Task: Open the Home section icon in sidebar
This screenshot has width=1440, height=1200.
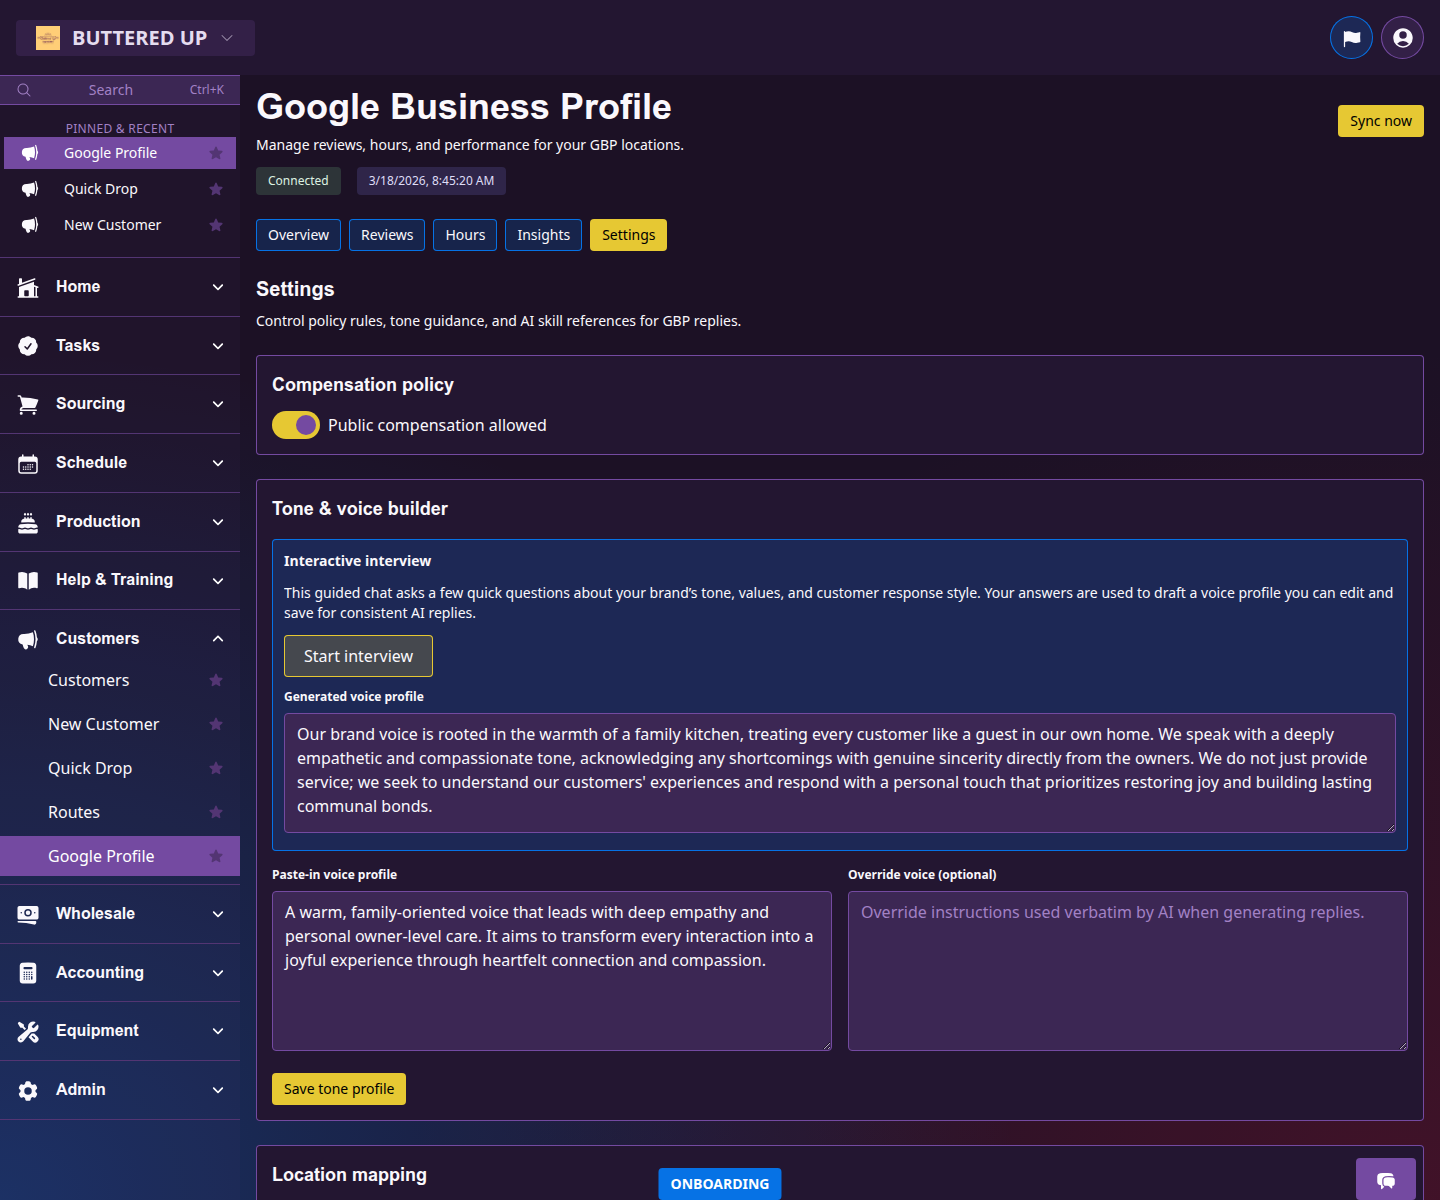Action: [28, 286]
